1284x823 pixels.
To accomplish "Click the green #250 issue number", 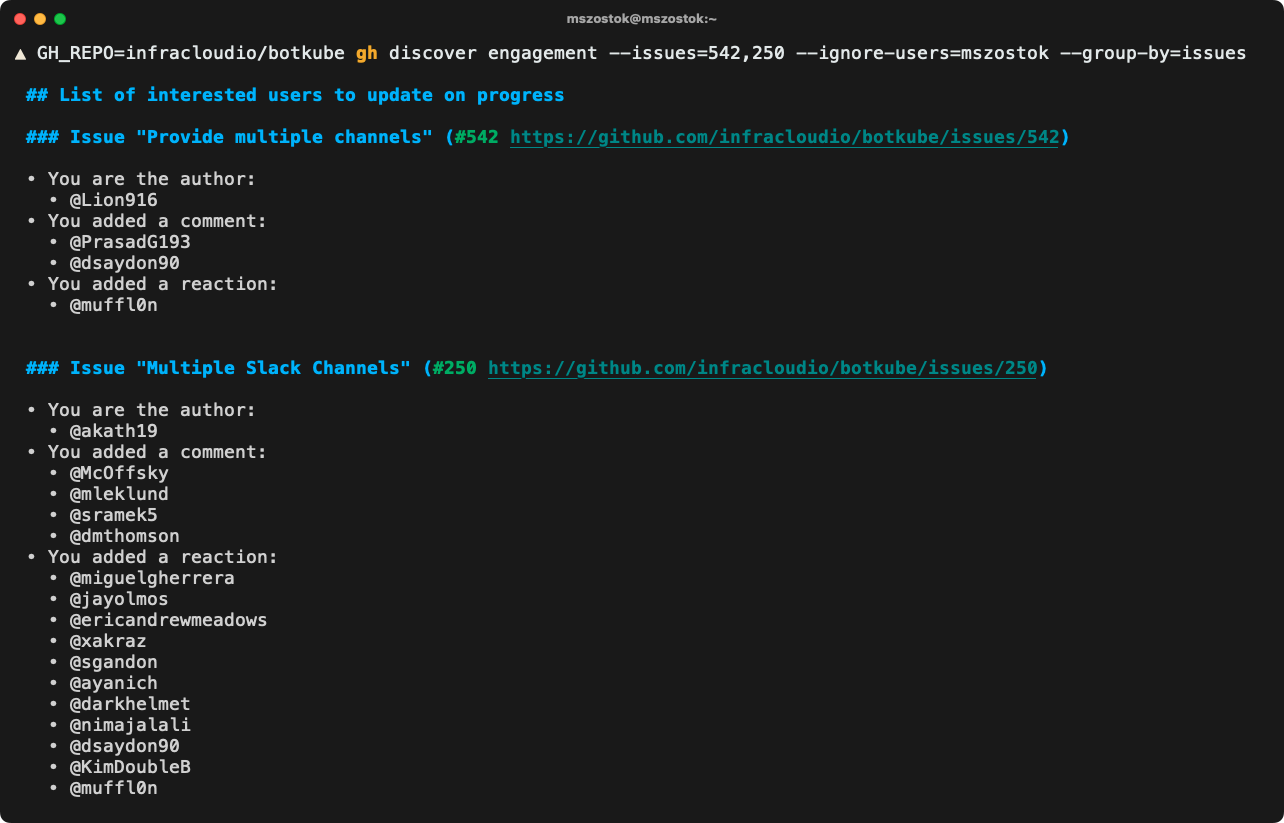I will 454,368.
